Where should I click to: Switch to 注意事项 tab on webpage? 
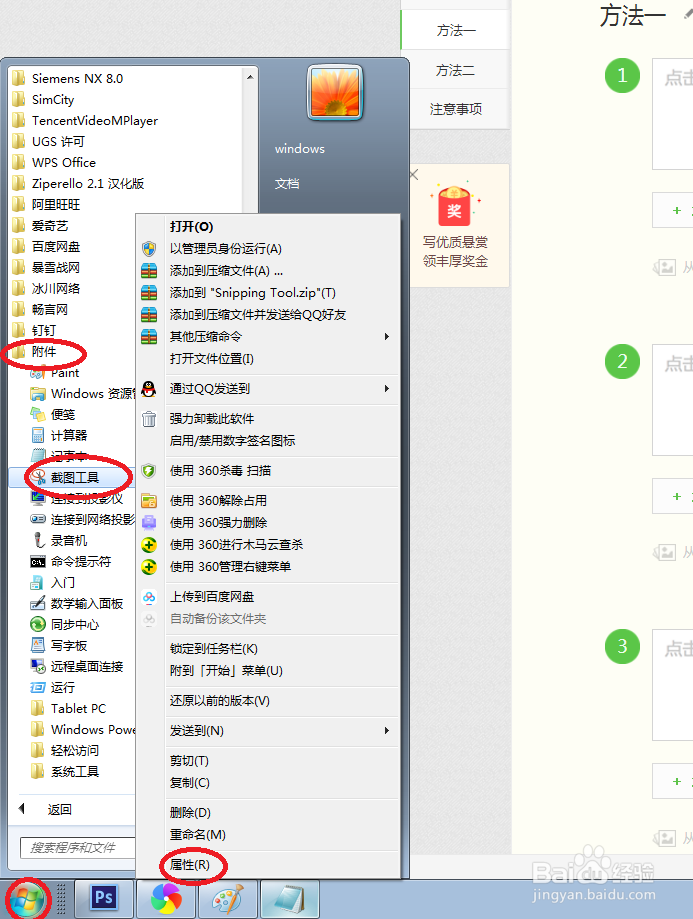456,109
